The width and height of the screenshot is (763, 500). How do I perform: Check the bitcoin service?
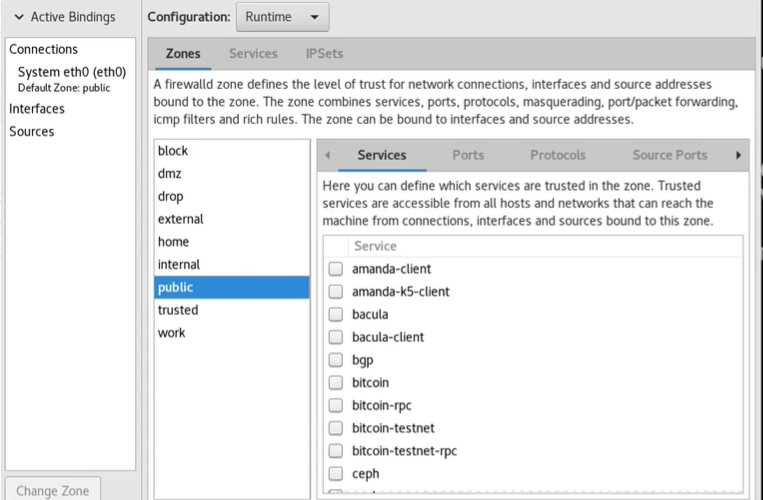point(336,383)
